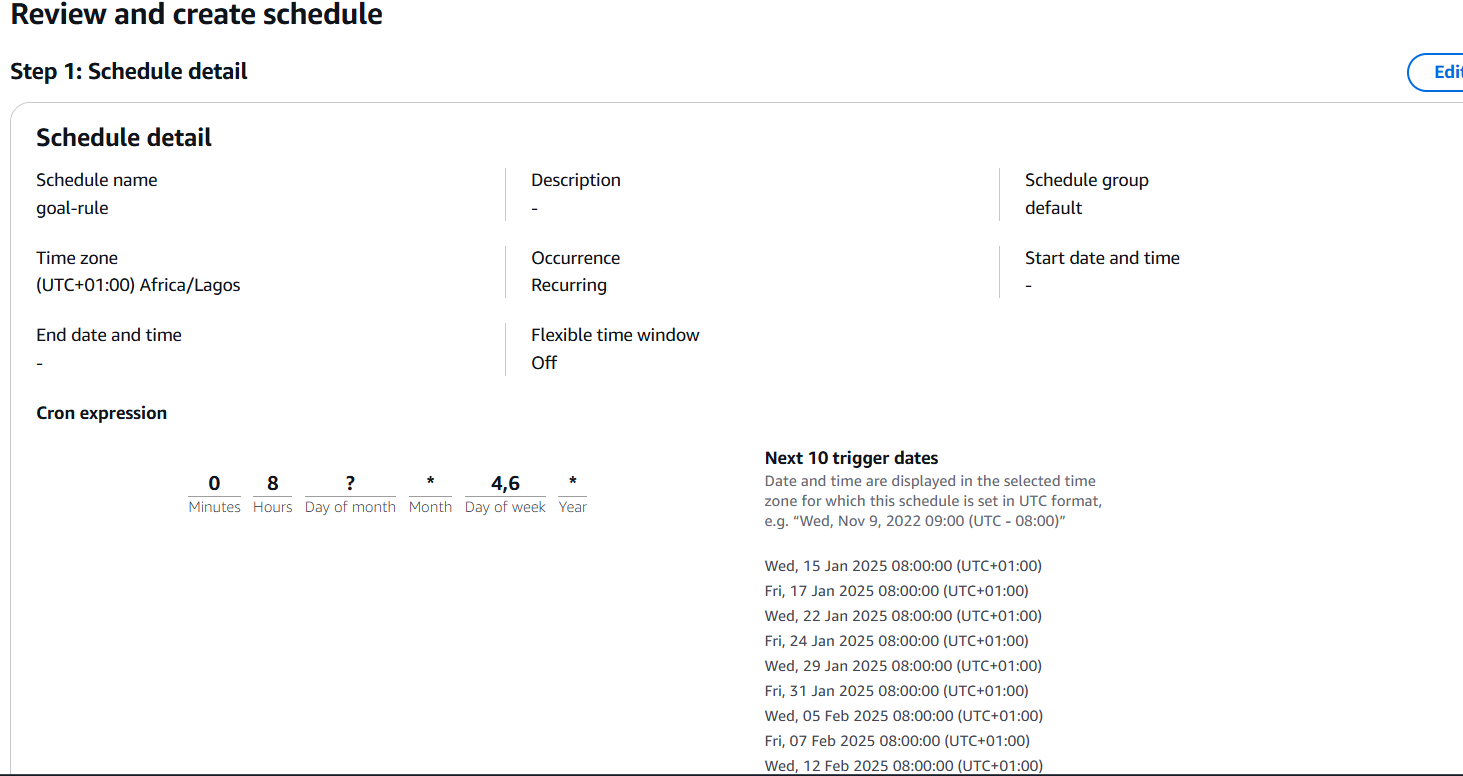Click the Month asterisk cron value

pos(430,482)
